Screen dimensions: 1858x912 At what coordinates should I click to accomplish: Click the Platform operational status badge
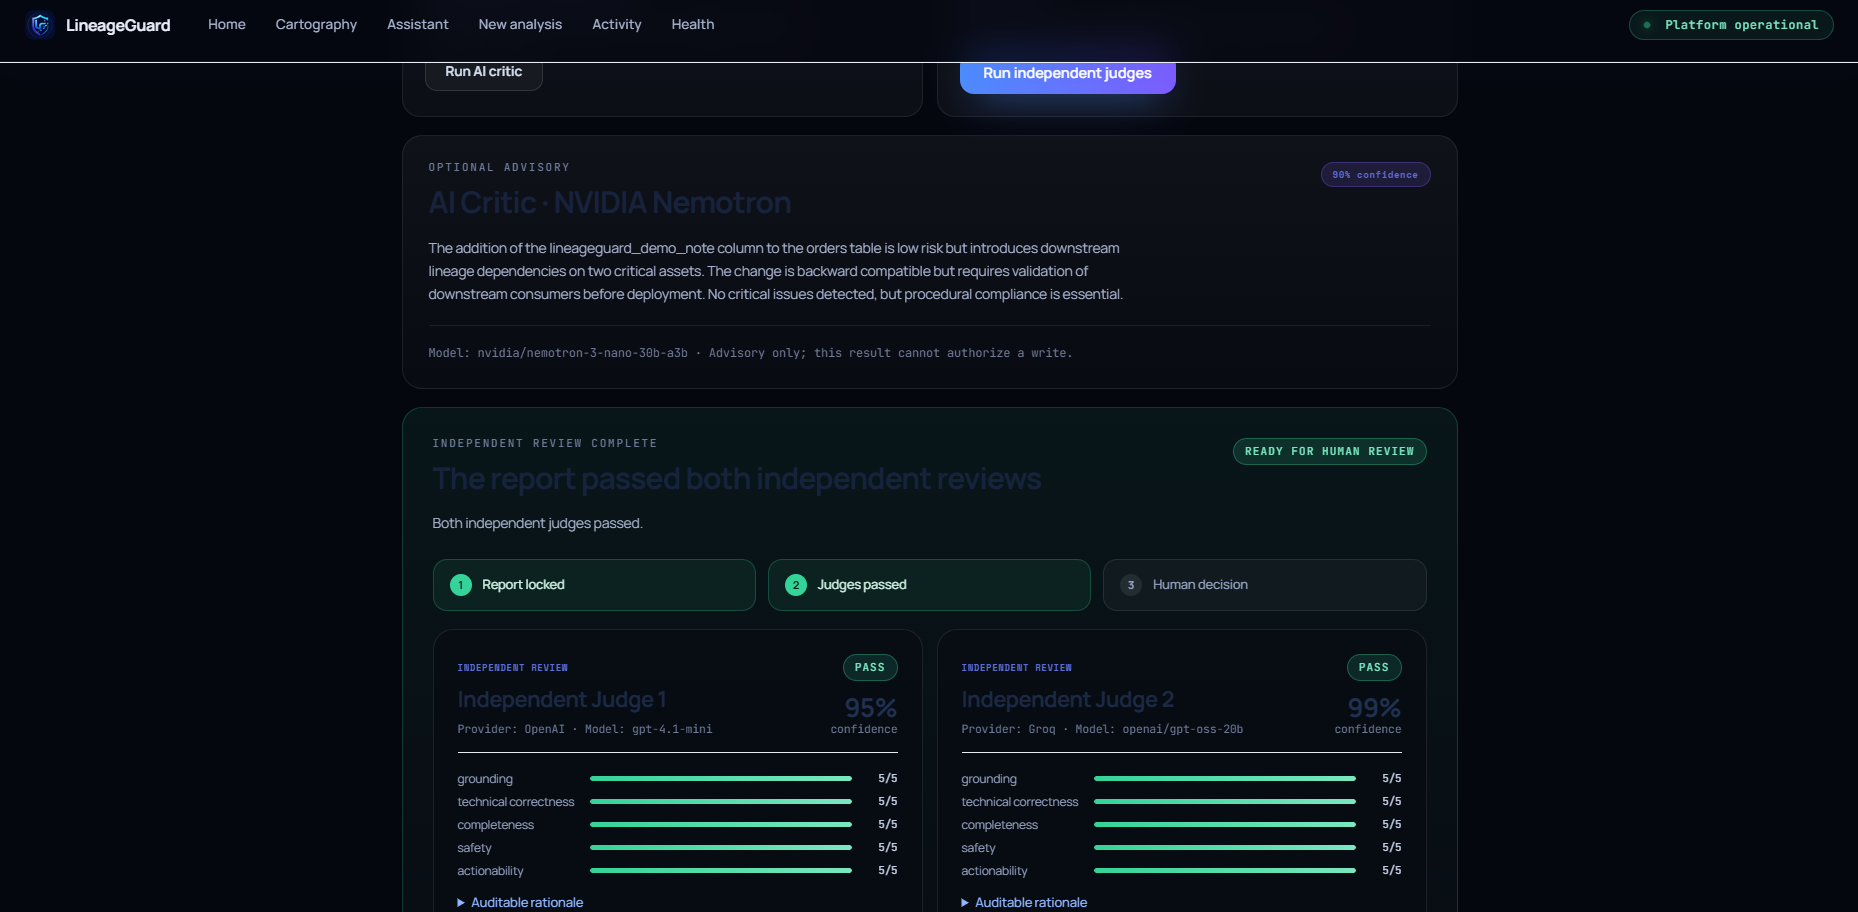coord(1731,25)
